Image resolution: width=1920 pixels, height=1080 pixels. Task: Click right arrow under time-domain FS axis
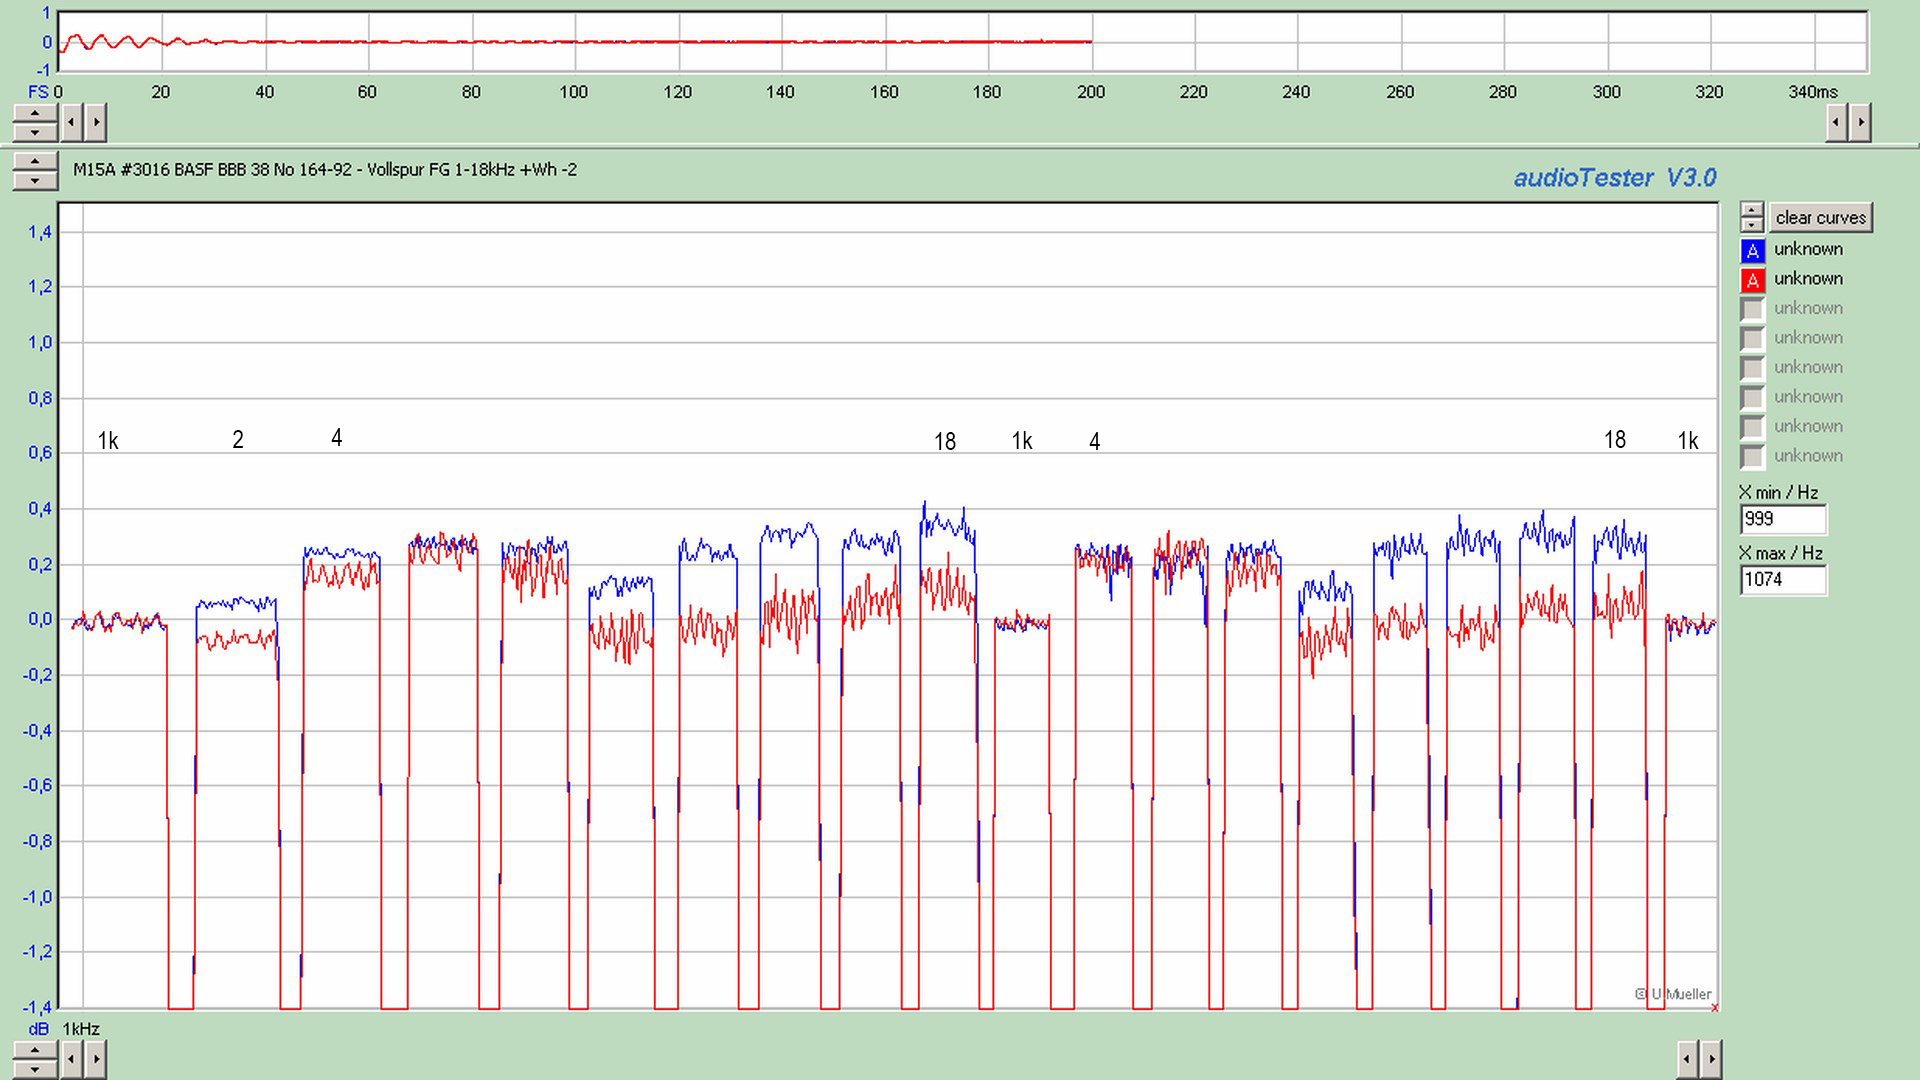(96, 123)
